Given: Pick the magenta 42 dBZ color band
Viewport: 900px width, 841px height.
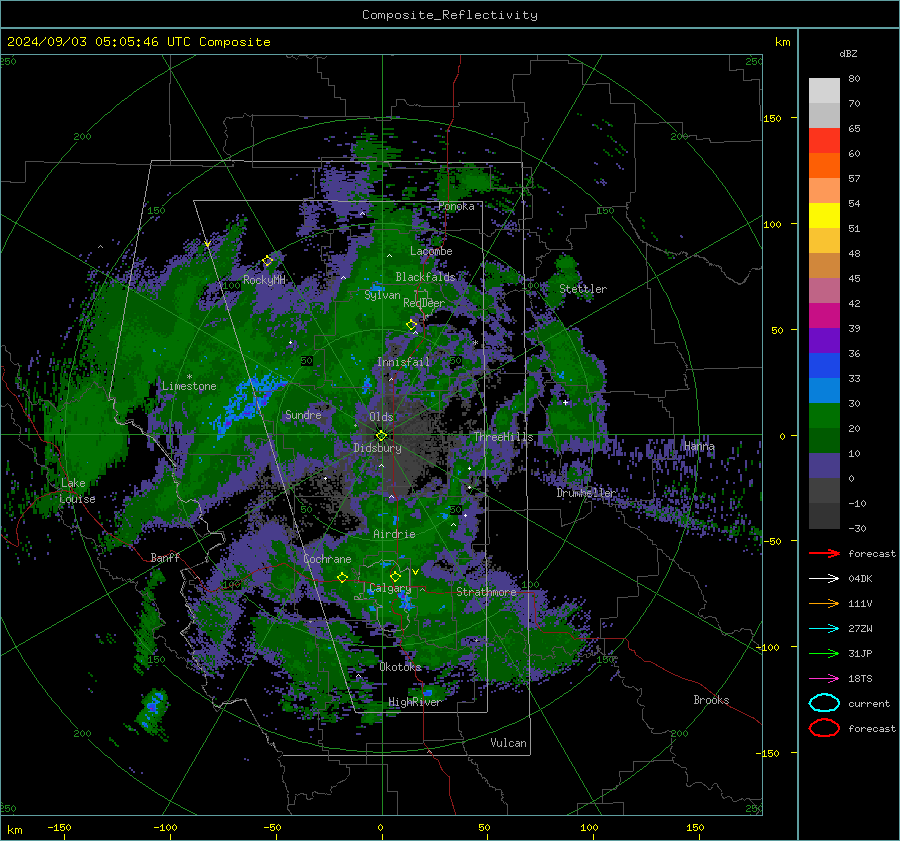Looking at the screenshot, I should [x=824, y=315].
